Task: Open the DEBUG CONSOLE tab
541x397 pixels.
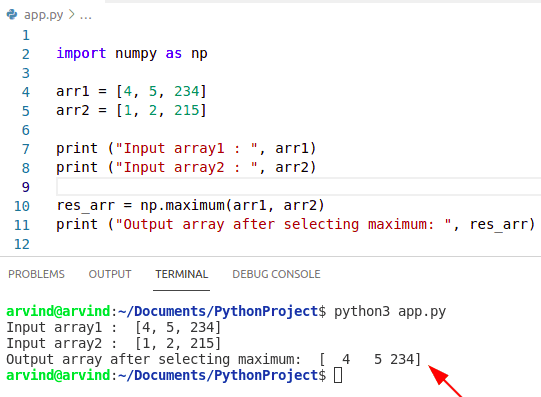Action: tap(276, 274)
